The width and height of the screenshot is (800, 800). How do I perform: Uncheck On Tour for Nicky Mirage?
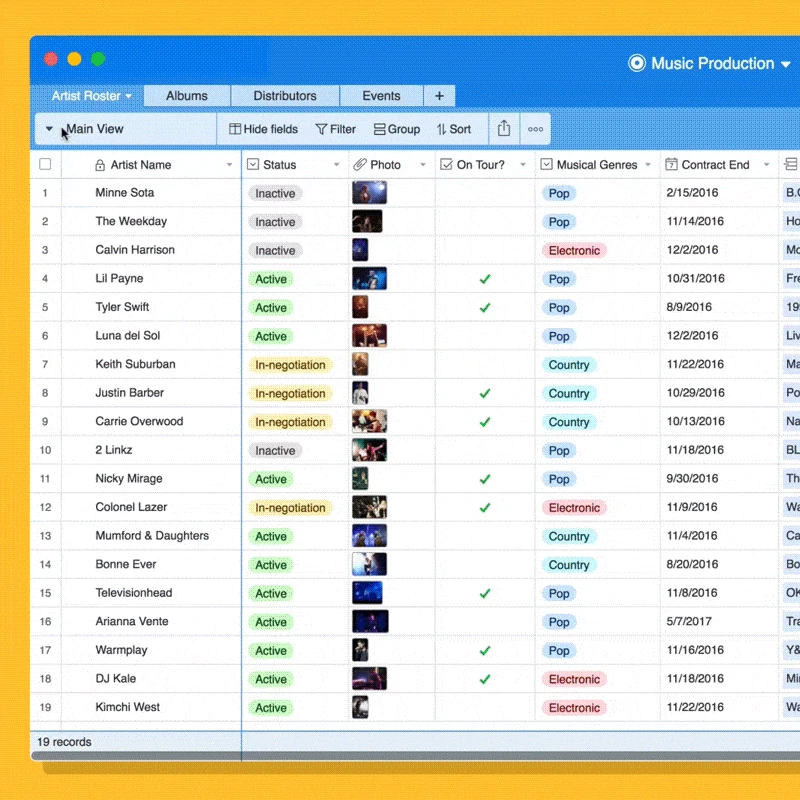tap(485, 479)
